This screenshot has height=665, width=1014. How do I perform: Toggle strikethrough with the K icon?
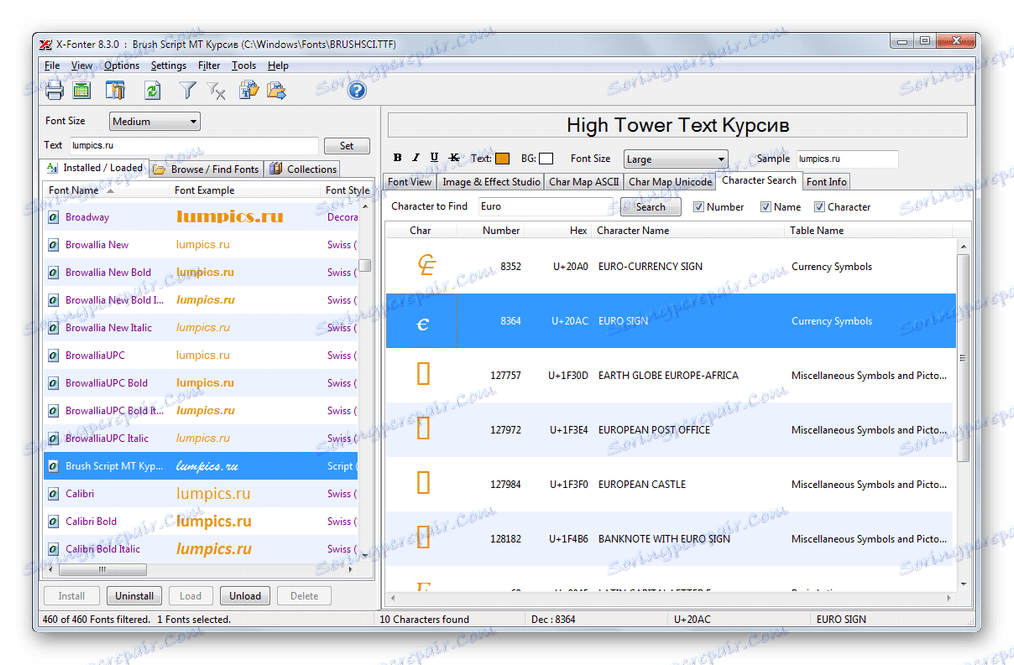tap(454, 157)
